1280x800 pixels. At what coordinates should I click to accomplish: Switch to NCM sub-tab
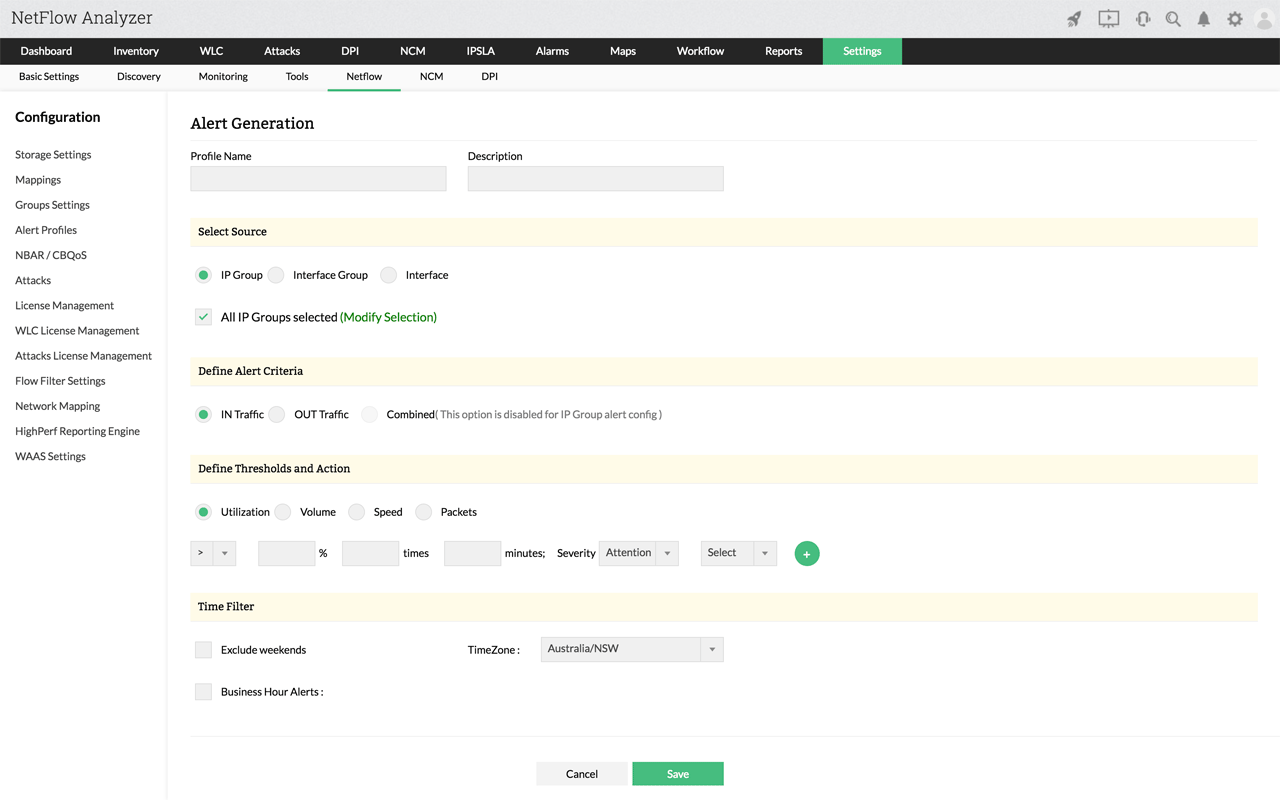pyautogui.click(x=431, y=77)
